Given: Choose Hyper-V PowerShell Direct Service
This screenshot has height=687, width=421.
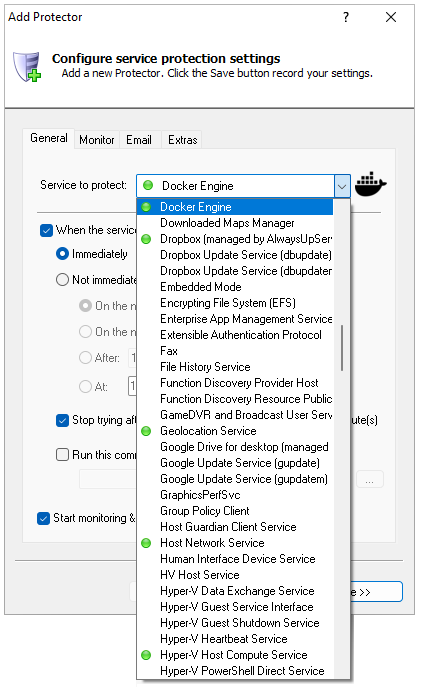Looking at the screenshot, I should (235, 671).
